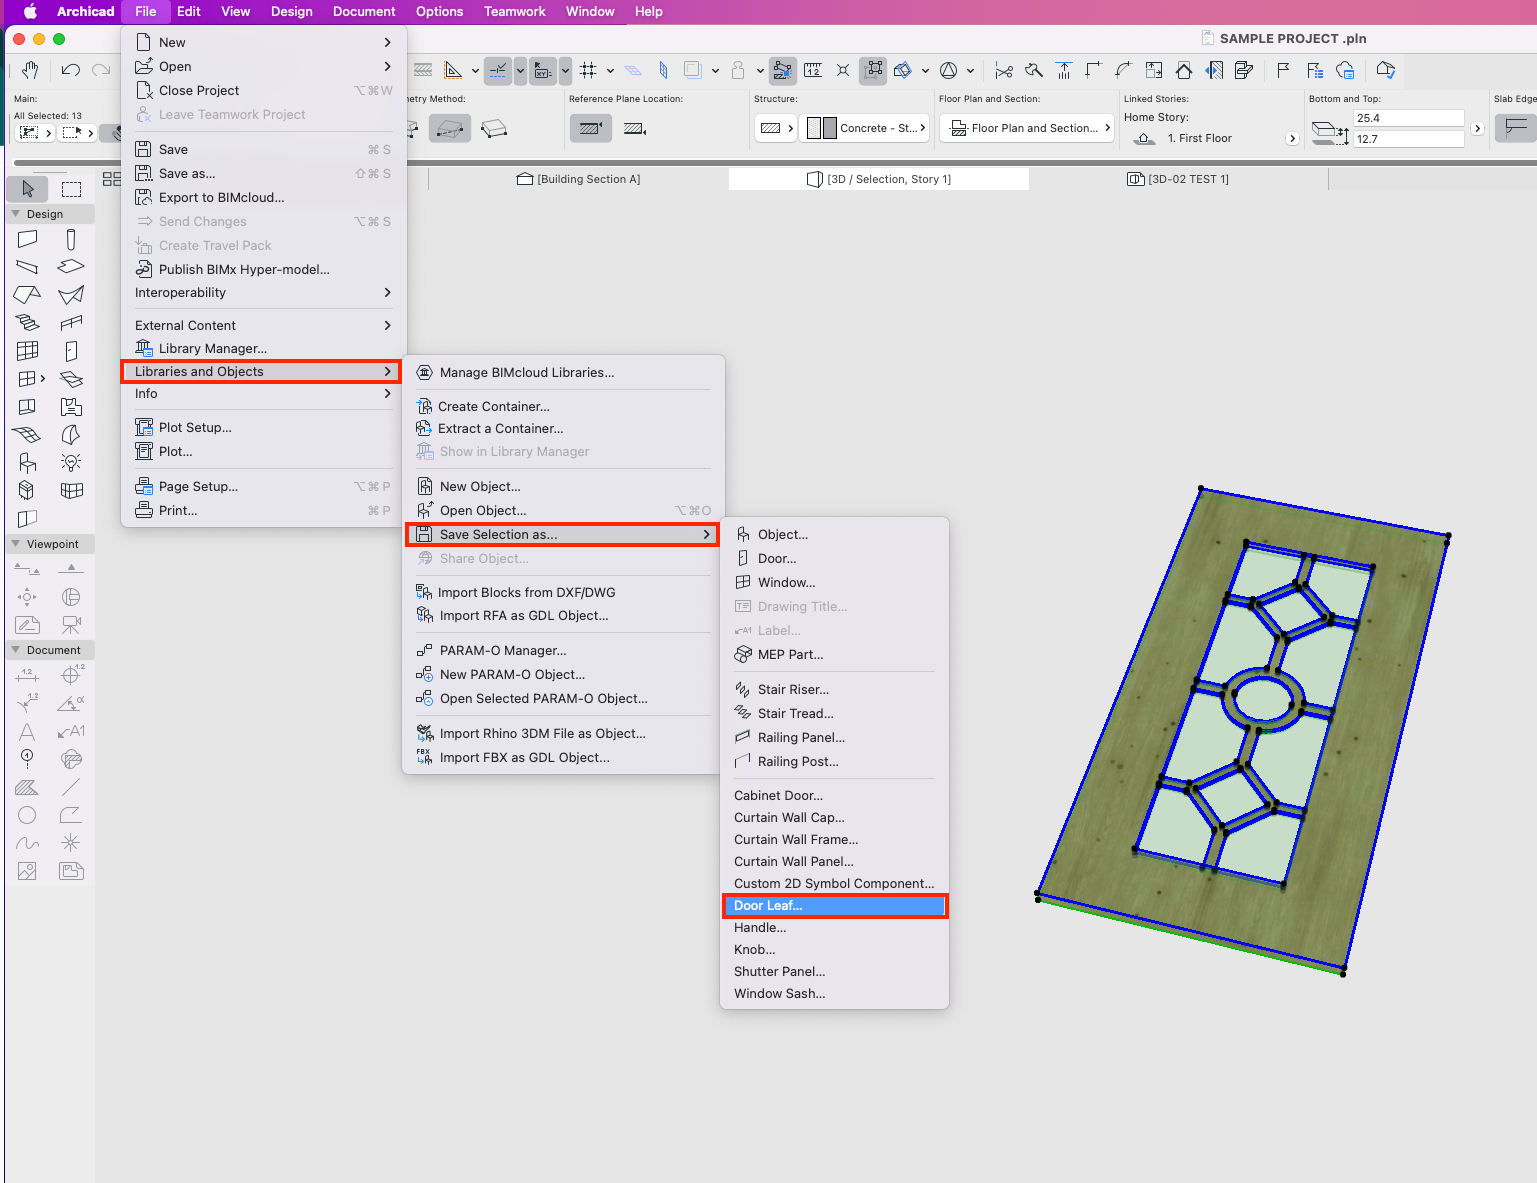Click Publish BIMx Hyper-model entry
This screenshot has height=1183, width=1537.
click(264, 269)
